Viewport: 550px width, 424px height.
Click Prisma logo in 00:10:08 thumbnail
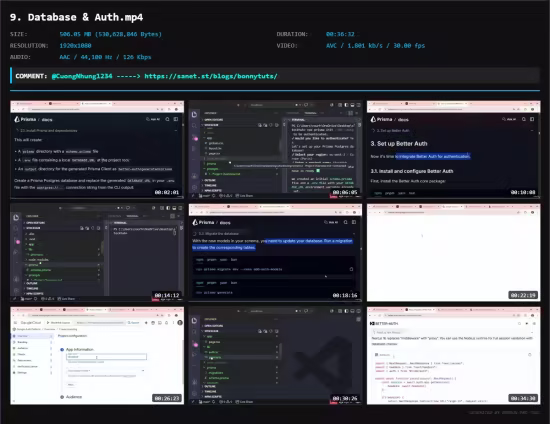(382, 119)
